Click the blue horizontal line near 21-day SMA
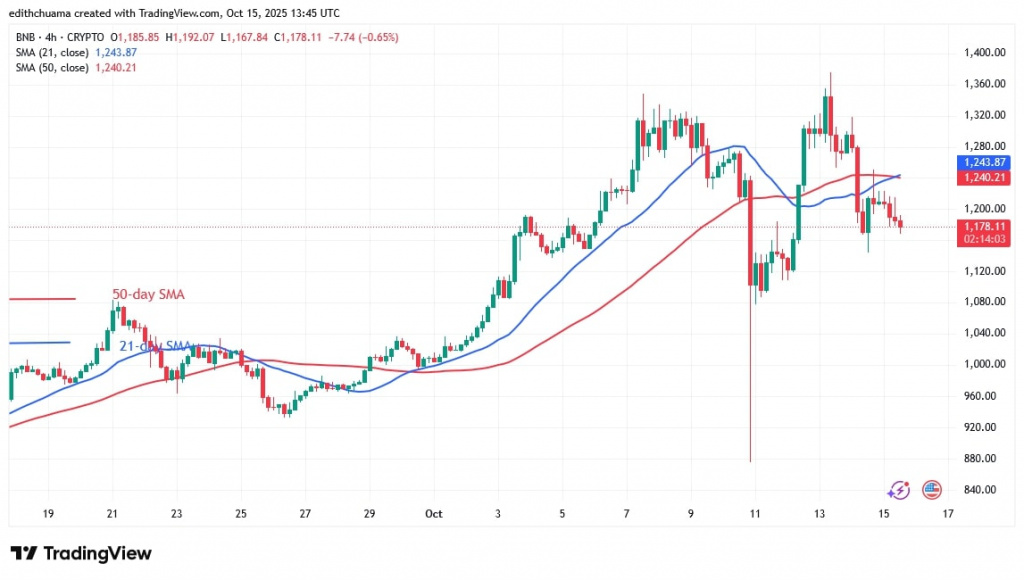Viewport: 1024px width, 580px height. (40, 343)
